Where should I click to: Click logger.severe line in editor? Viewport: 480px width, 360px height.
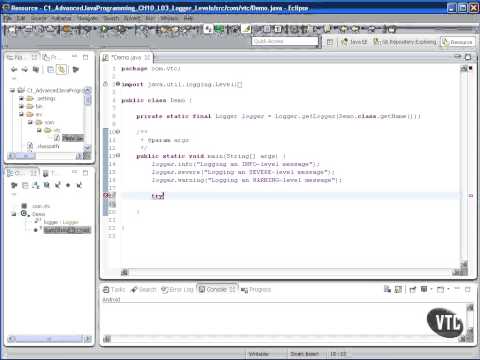[x=243, y=172]
